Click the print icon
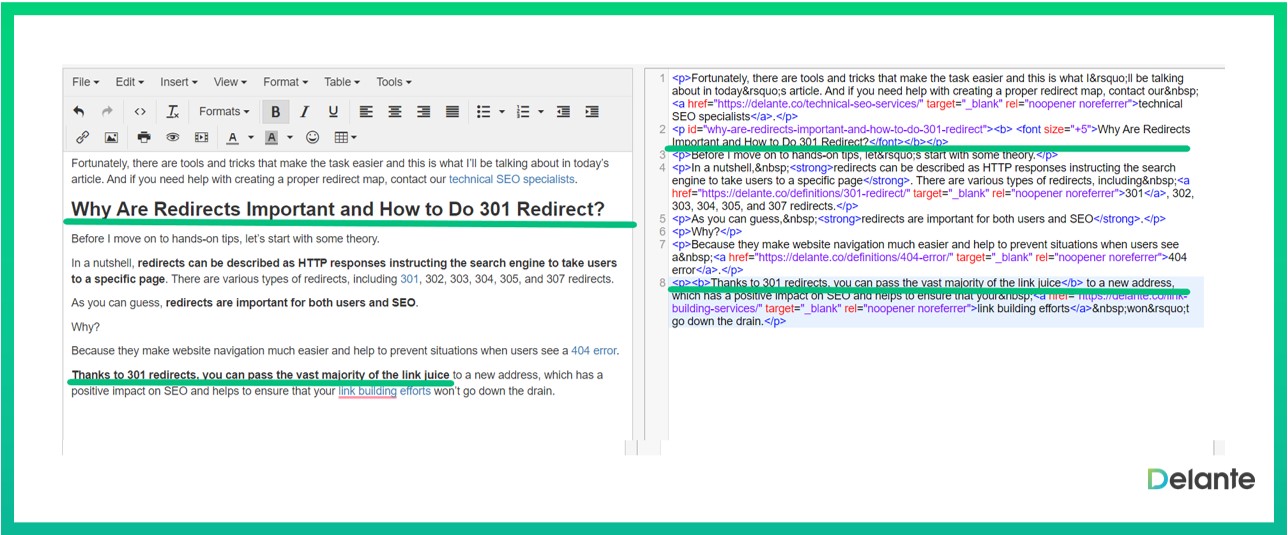Image resolution: width=1288 pixels, height=535 pixels. [x=144, y=138]
